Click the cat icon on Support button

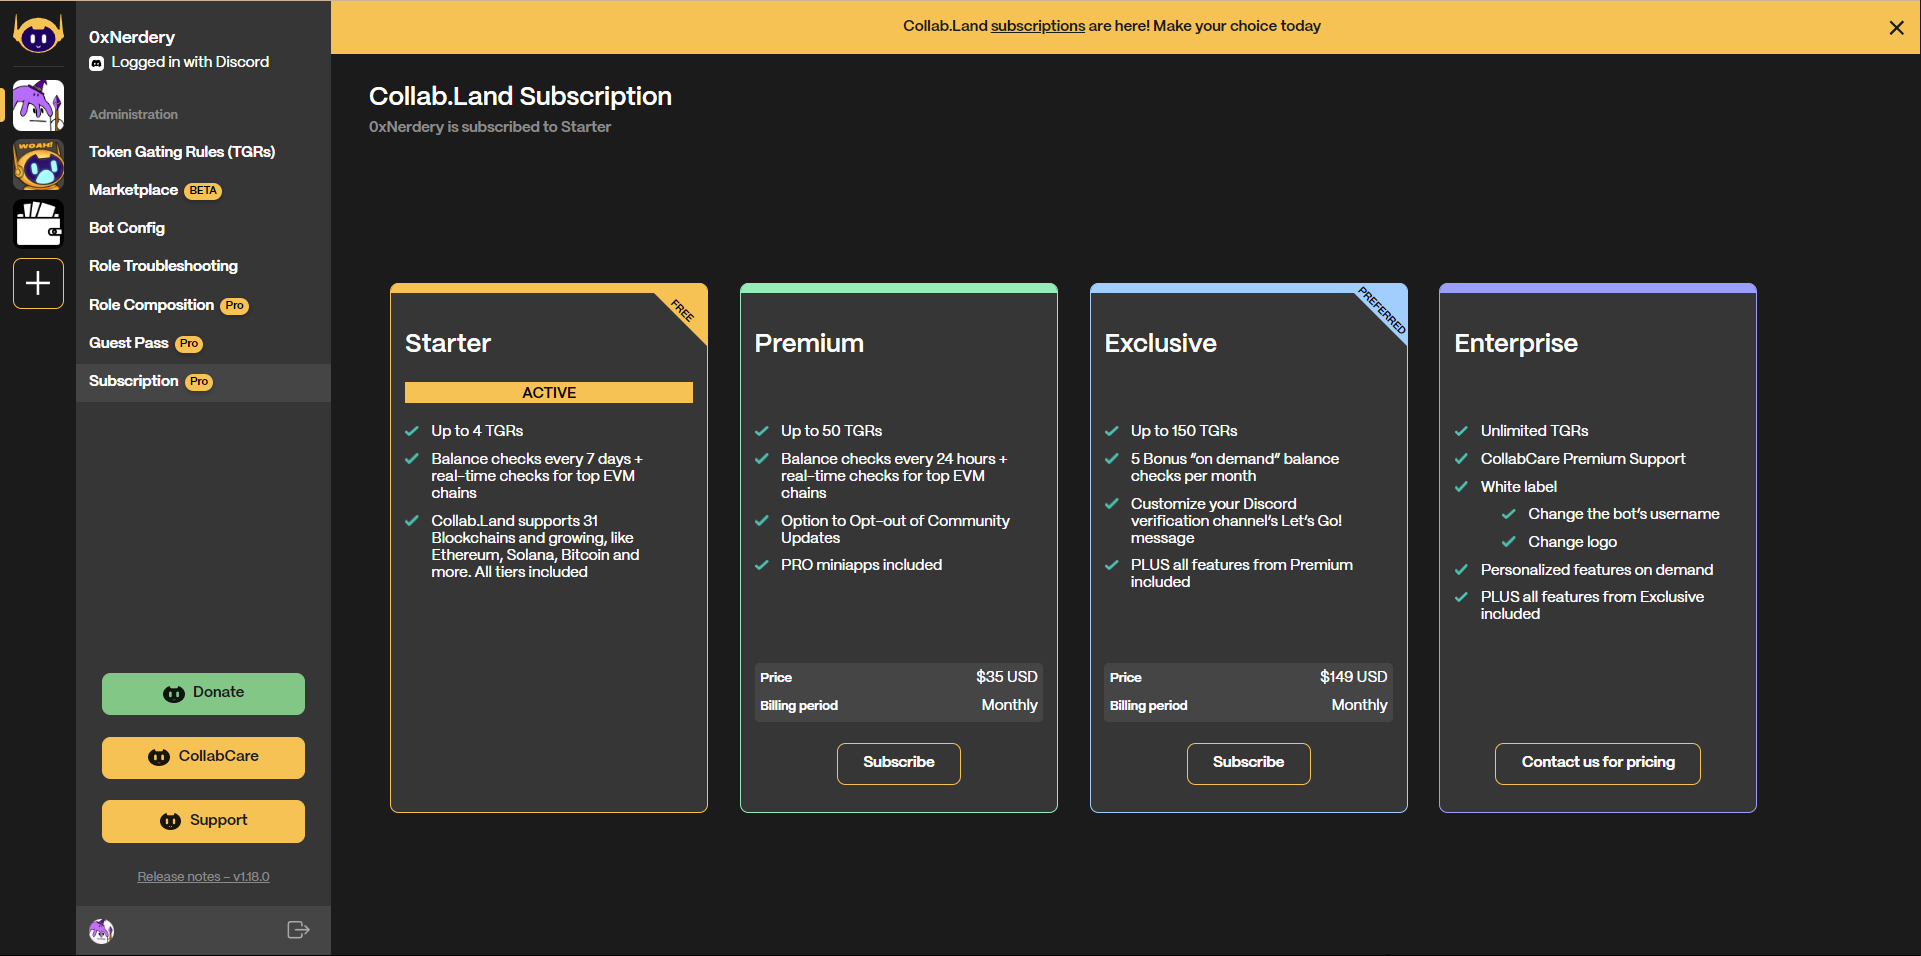171,821
